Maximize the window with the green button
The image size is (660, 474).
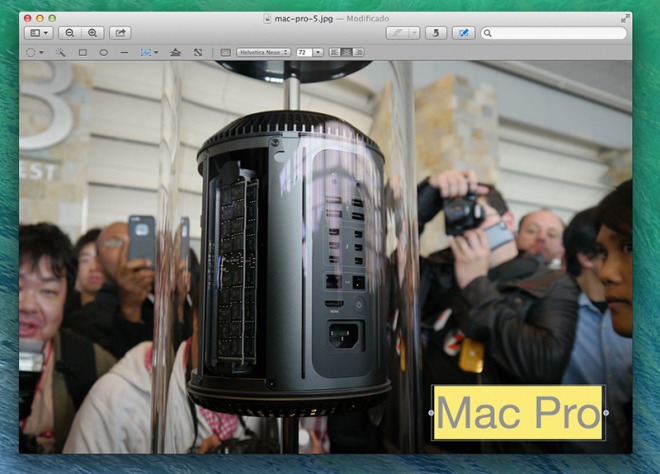pos(52,18)
